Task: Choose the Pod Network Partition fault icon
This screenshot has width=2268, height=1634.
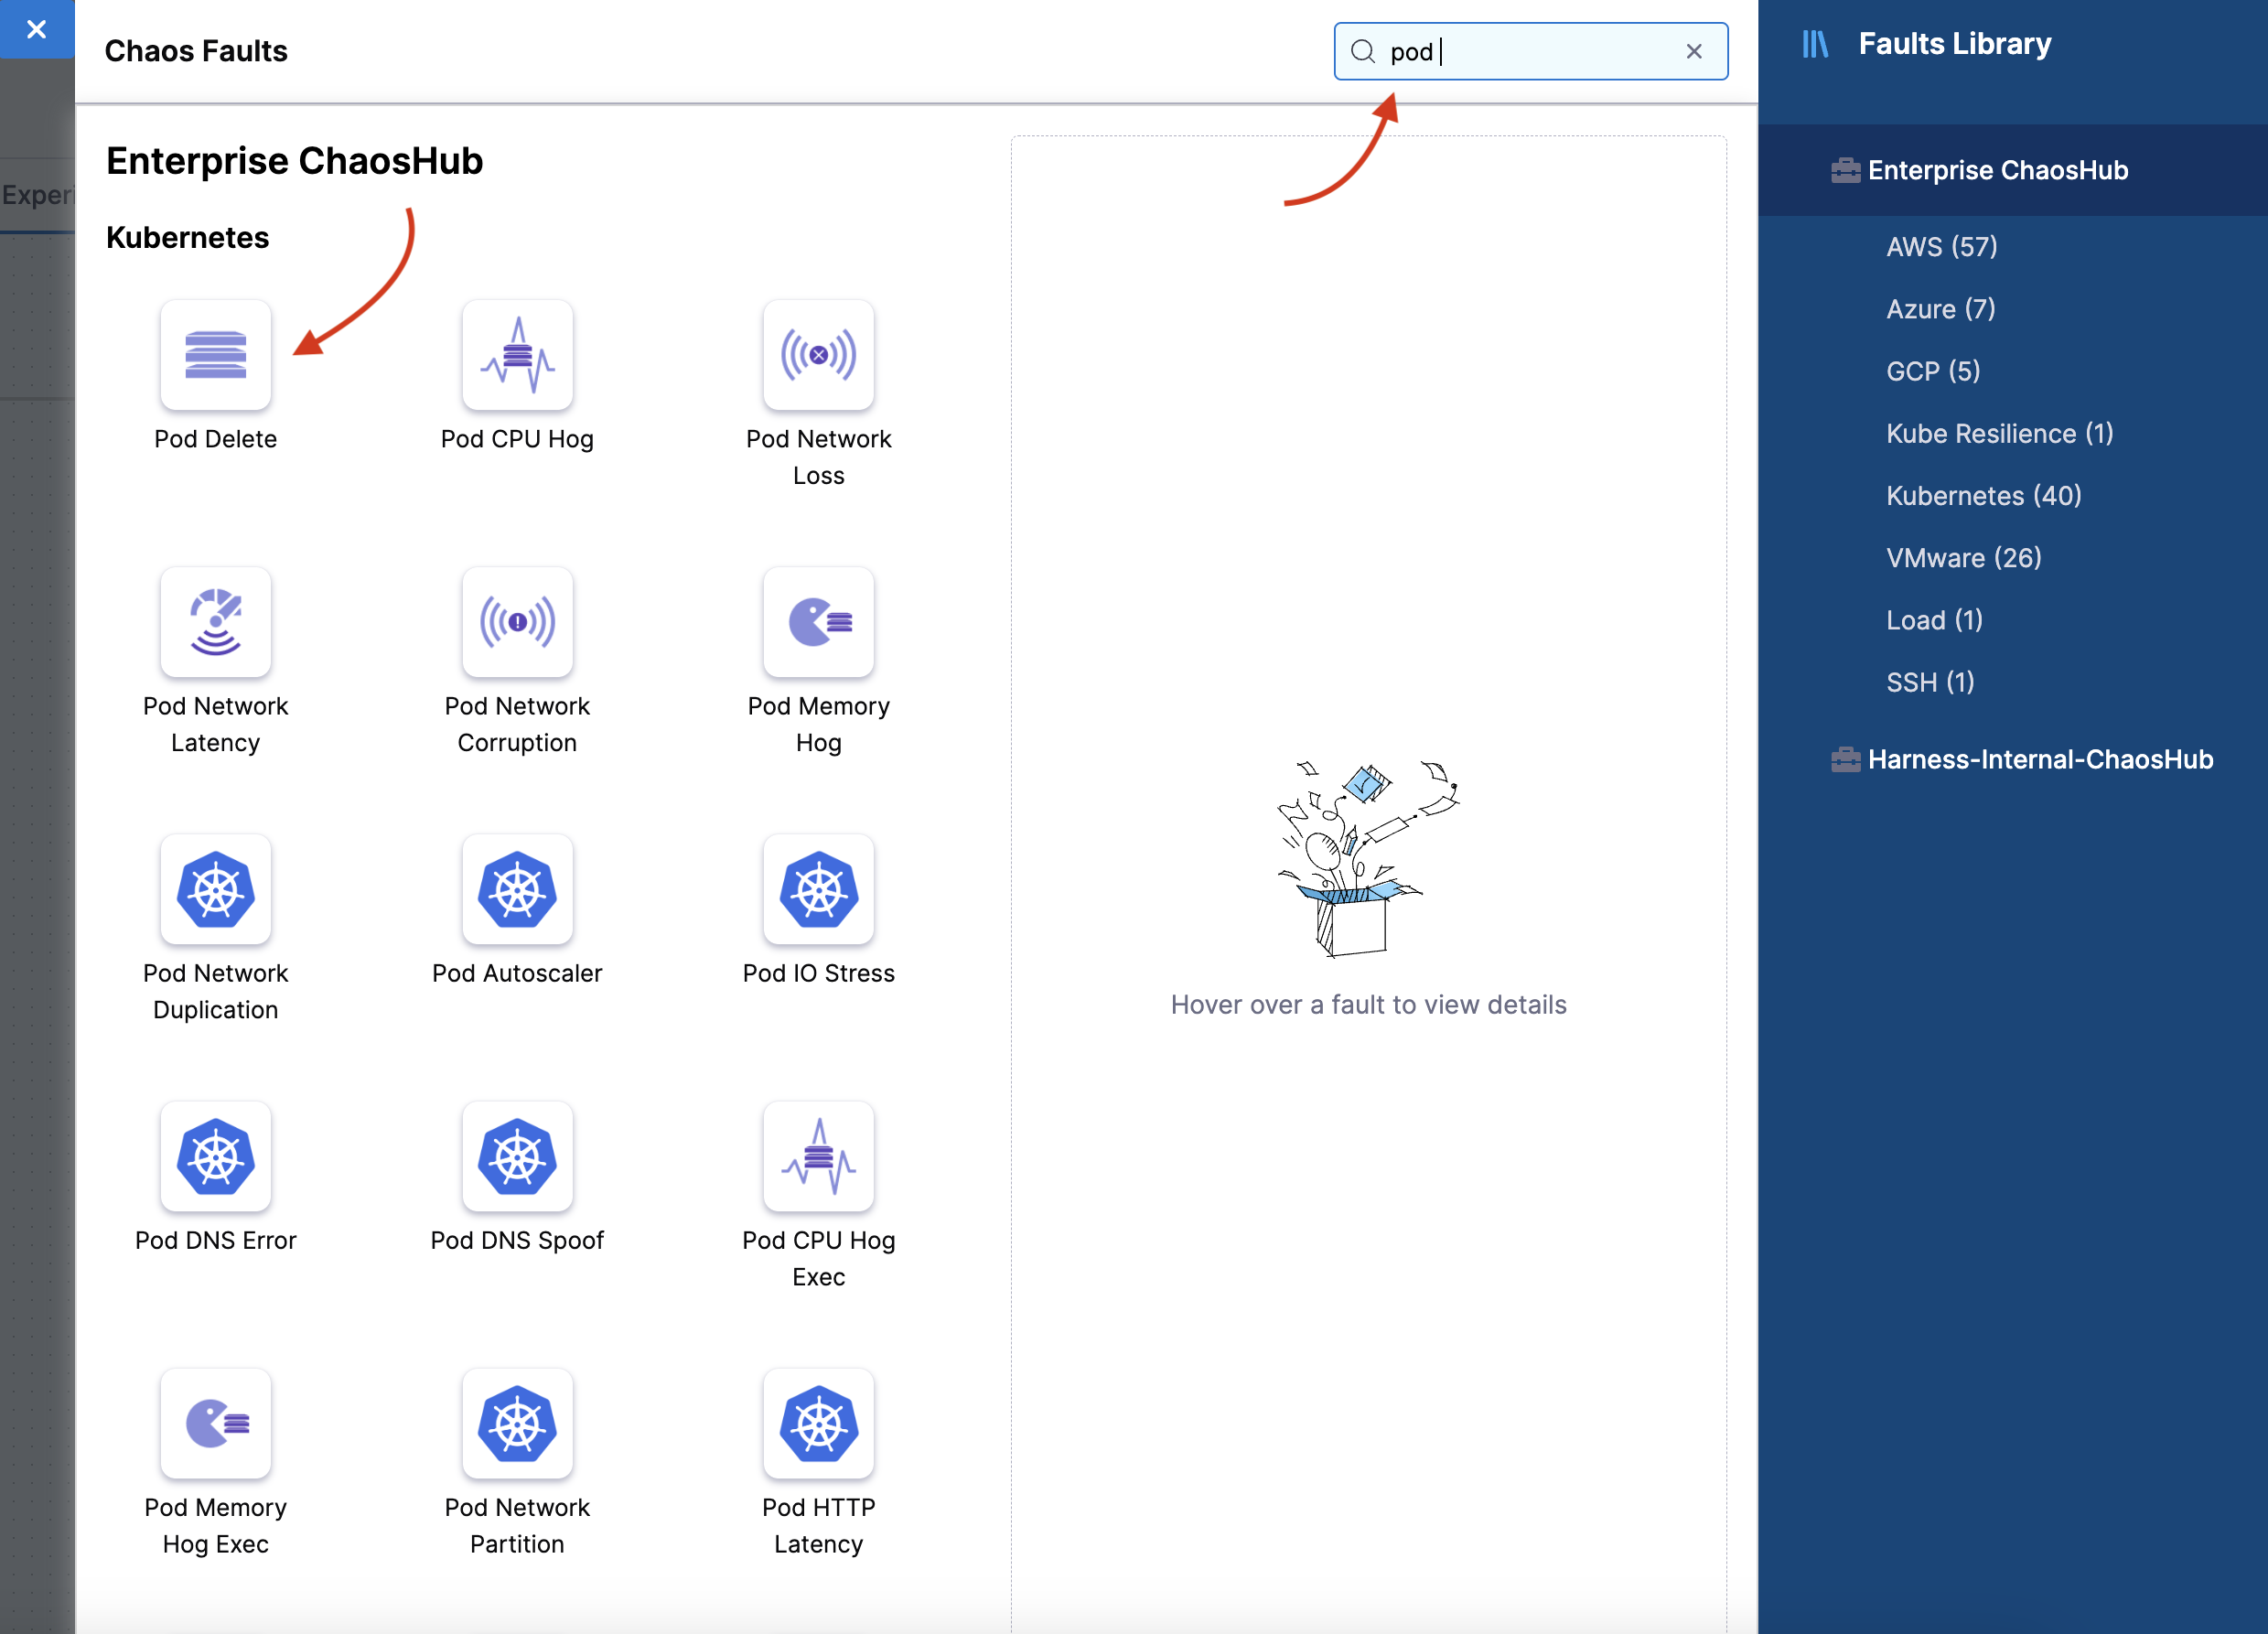Action: click(x=517, y=1423)
